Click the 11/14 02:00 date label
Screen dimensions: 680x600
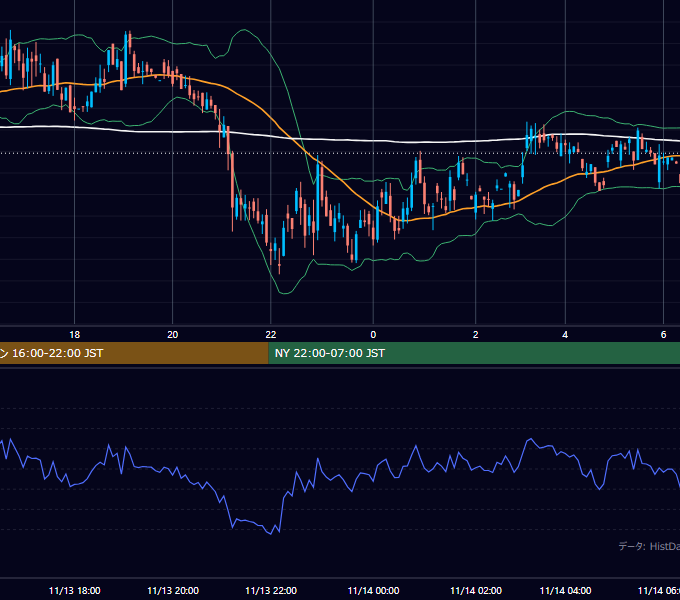pyautogui.click(x=476, y=590)
